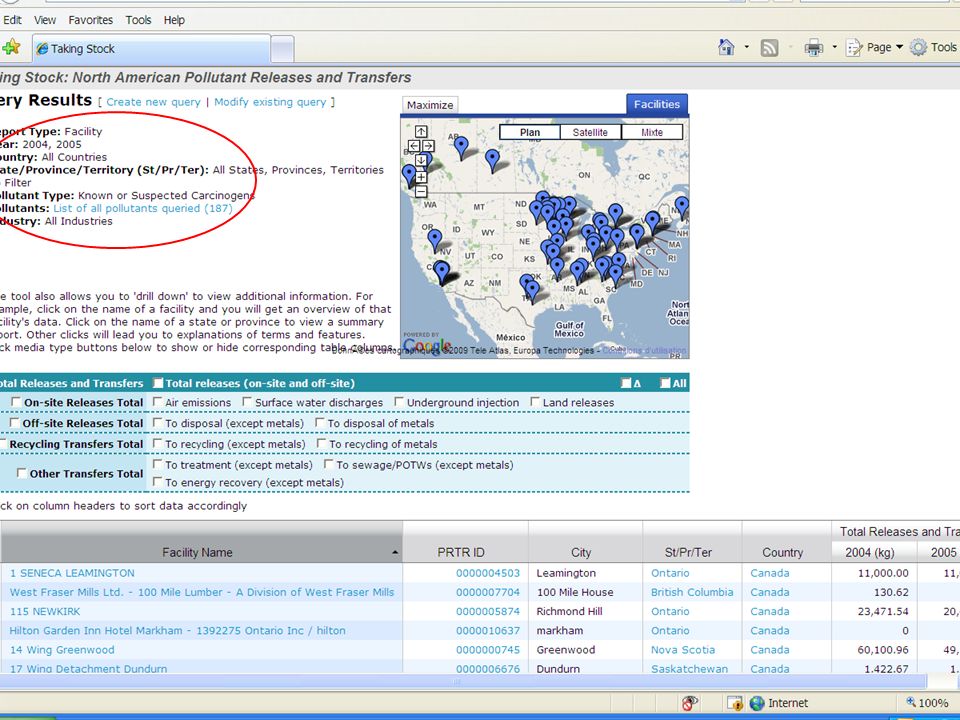960x720 pixels.
Task: Open the Page dropdown menu
Action: (876, 47)
